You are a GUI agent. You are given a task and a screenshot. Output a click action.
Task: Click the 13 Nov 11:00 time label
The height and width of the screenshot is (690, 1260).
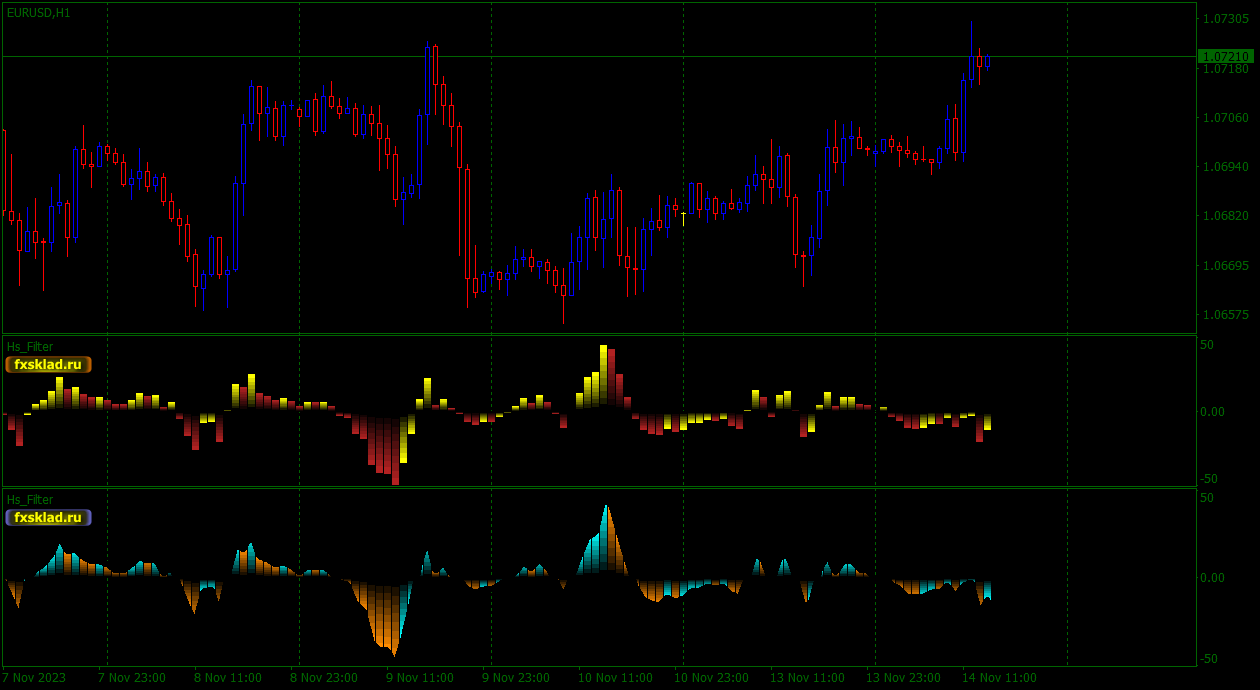tap(807, 678)
